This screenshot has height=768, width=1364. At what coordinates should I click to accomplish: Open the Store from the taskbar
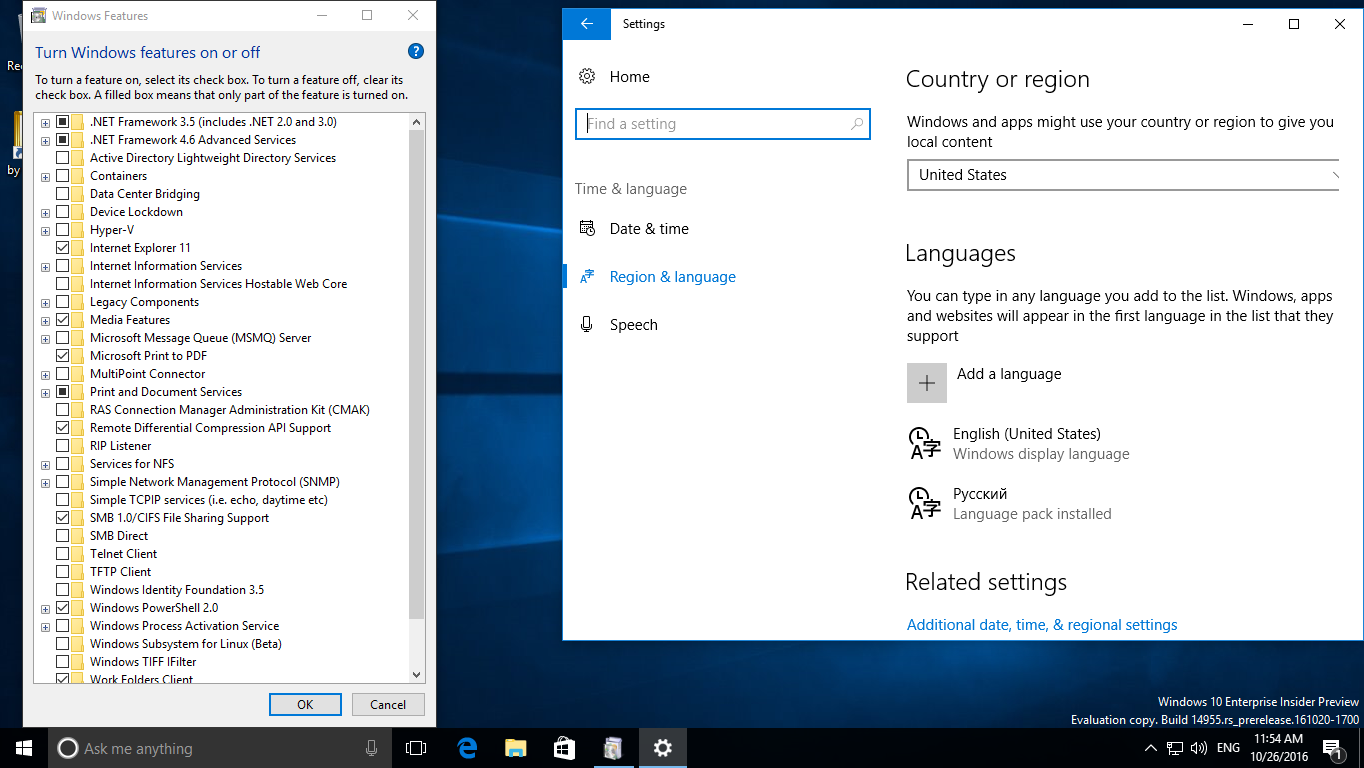click(x=565, y=748)
